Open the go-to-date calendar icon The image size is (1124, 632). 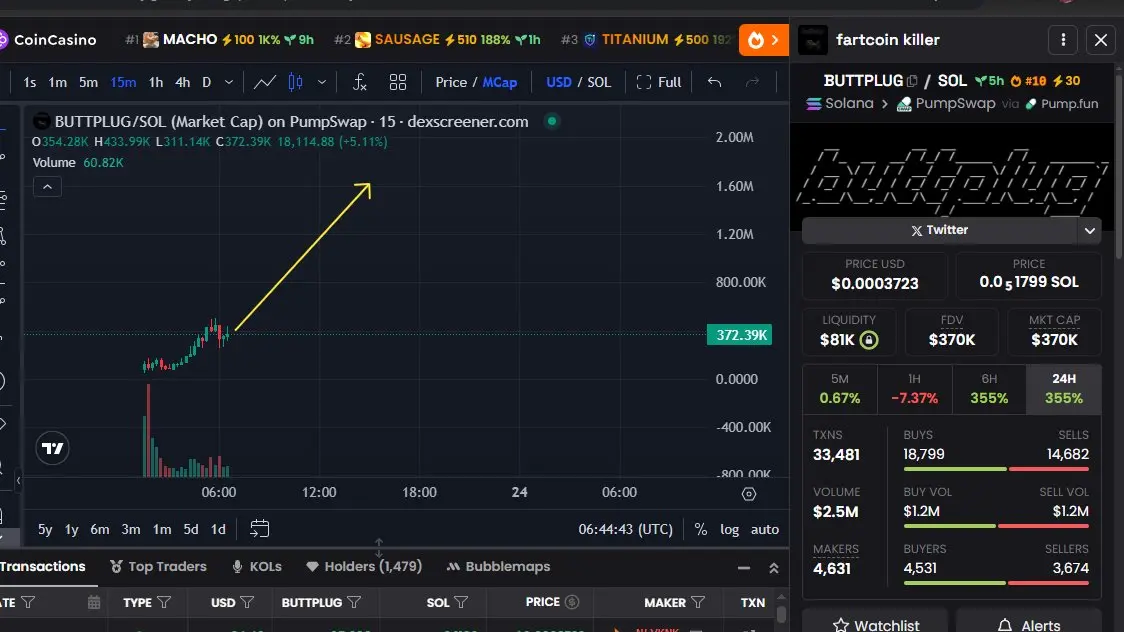pyautogui.click(x=259, y=529)
